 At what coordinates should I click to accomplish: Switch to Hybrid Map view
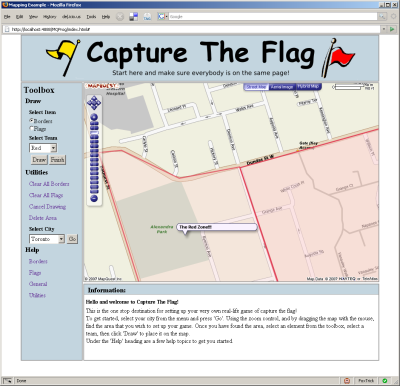click(x=308, y=86)
